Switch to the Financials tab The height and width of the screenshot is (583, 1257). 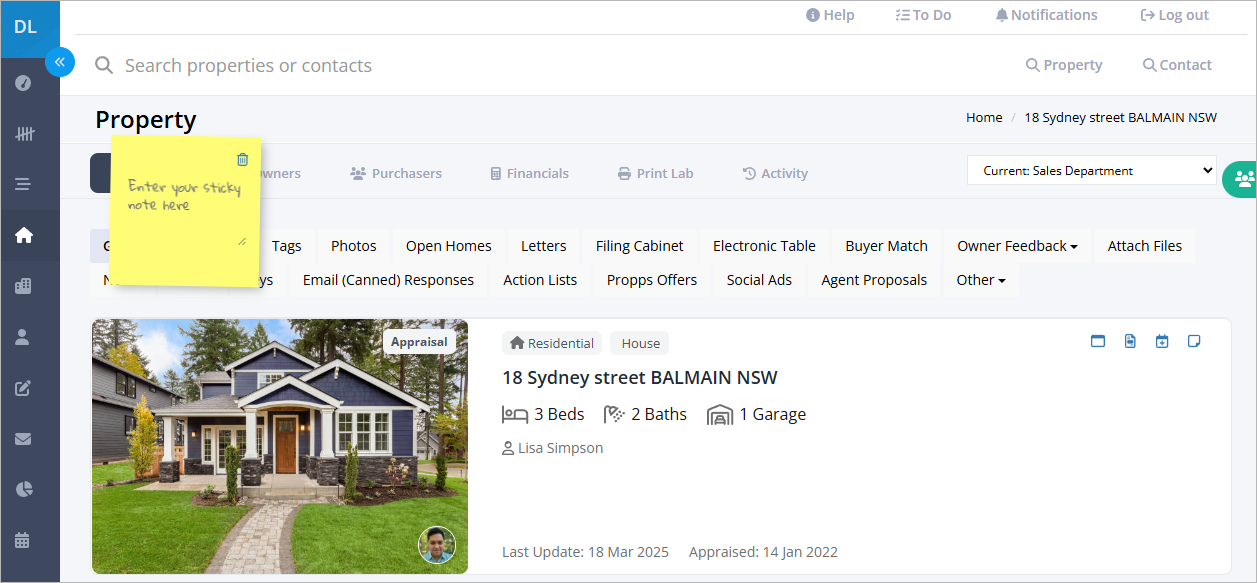(529, 173)
